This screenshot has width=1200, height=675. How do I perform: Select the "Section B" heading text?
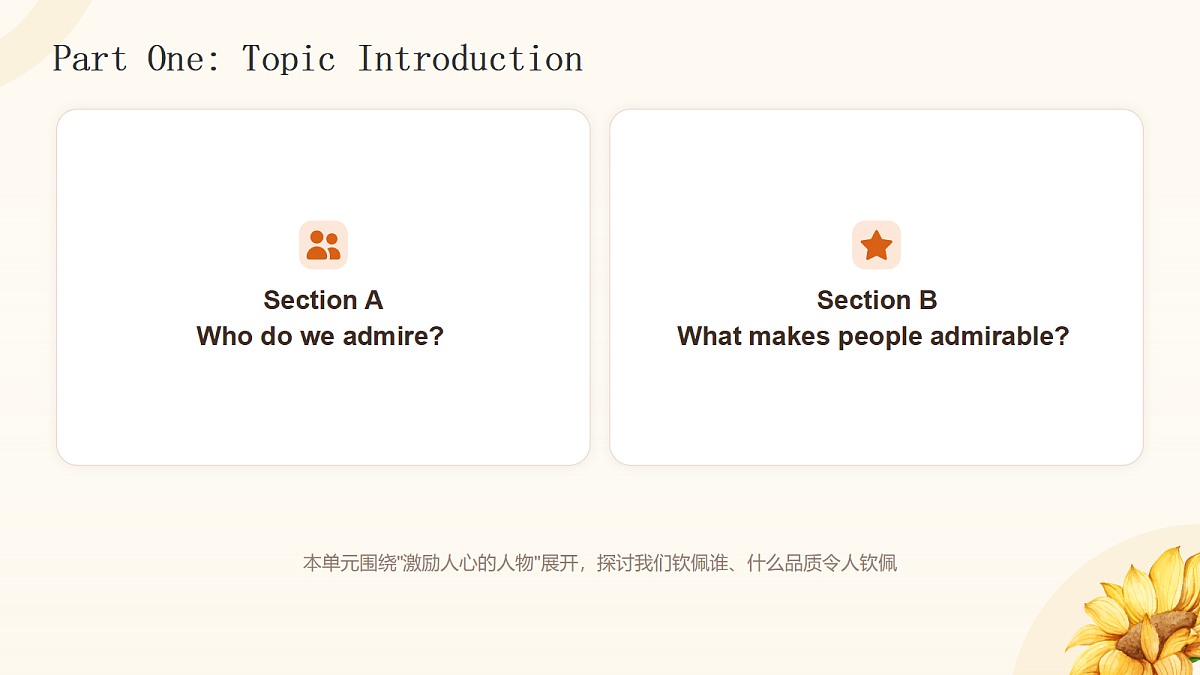(x=877, y=300)
